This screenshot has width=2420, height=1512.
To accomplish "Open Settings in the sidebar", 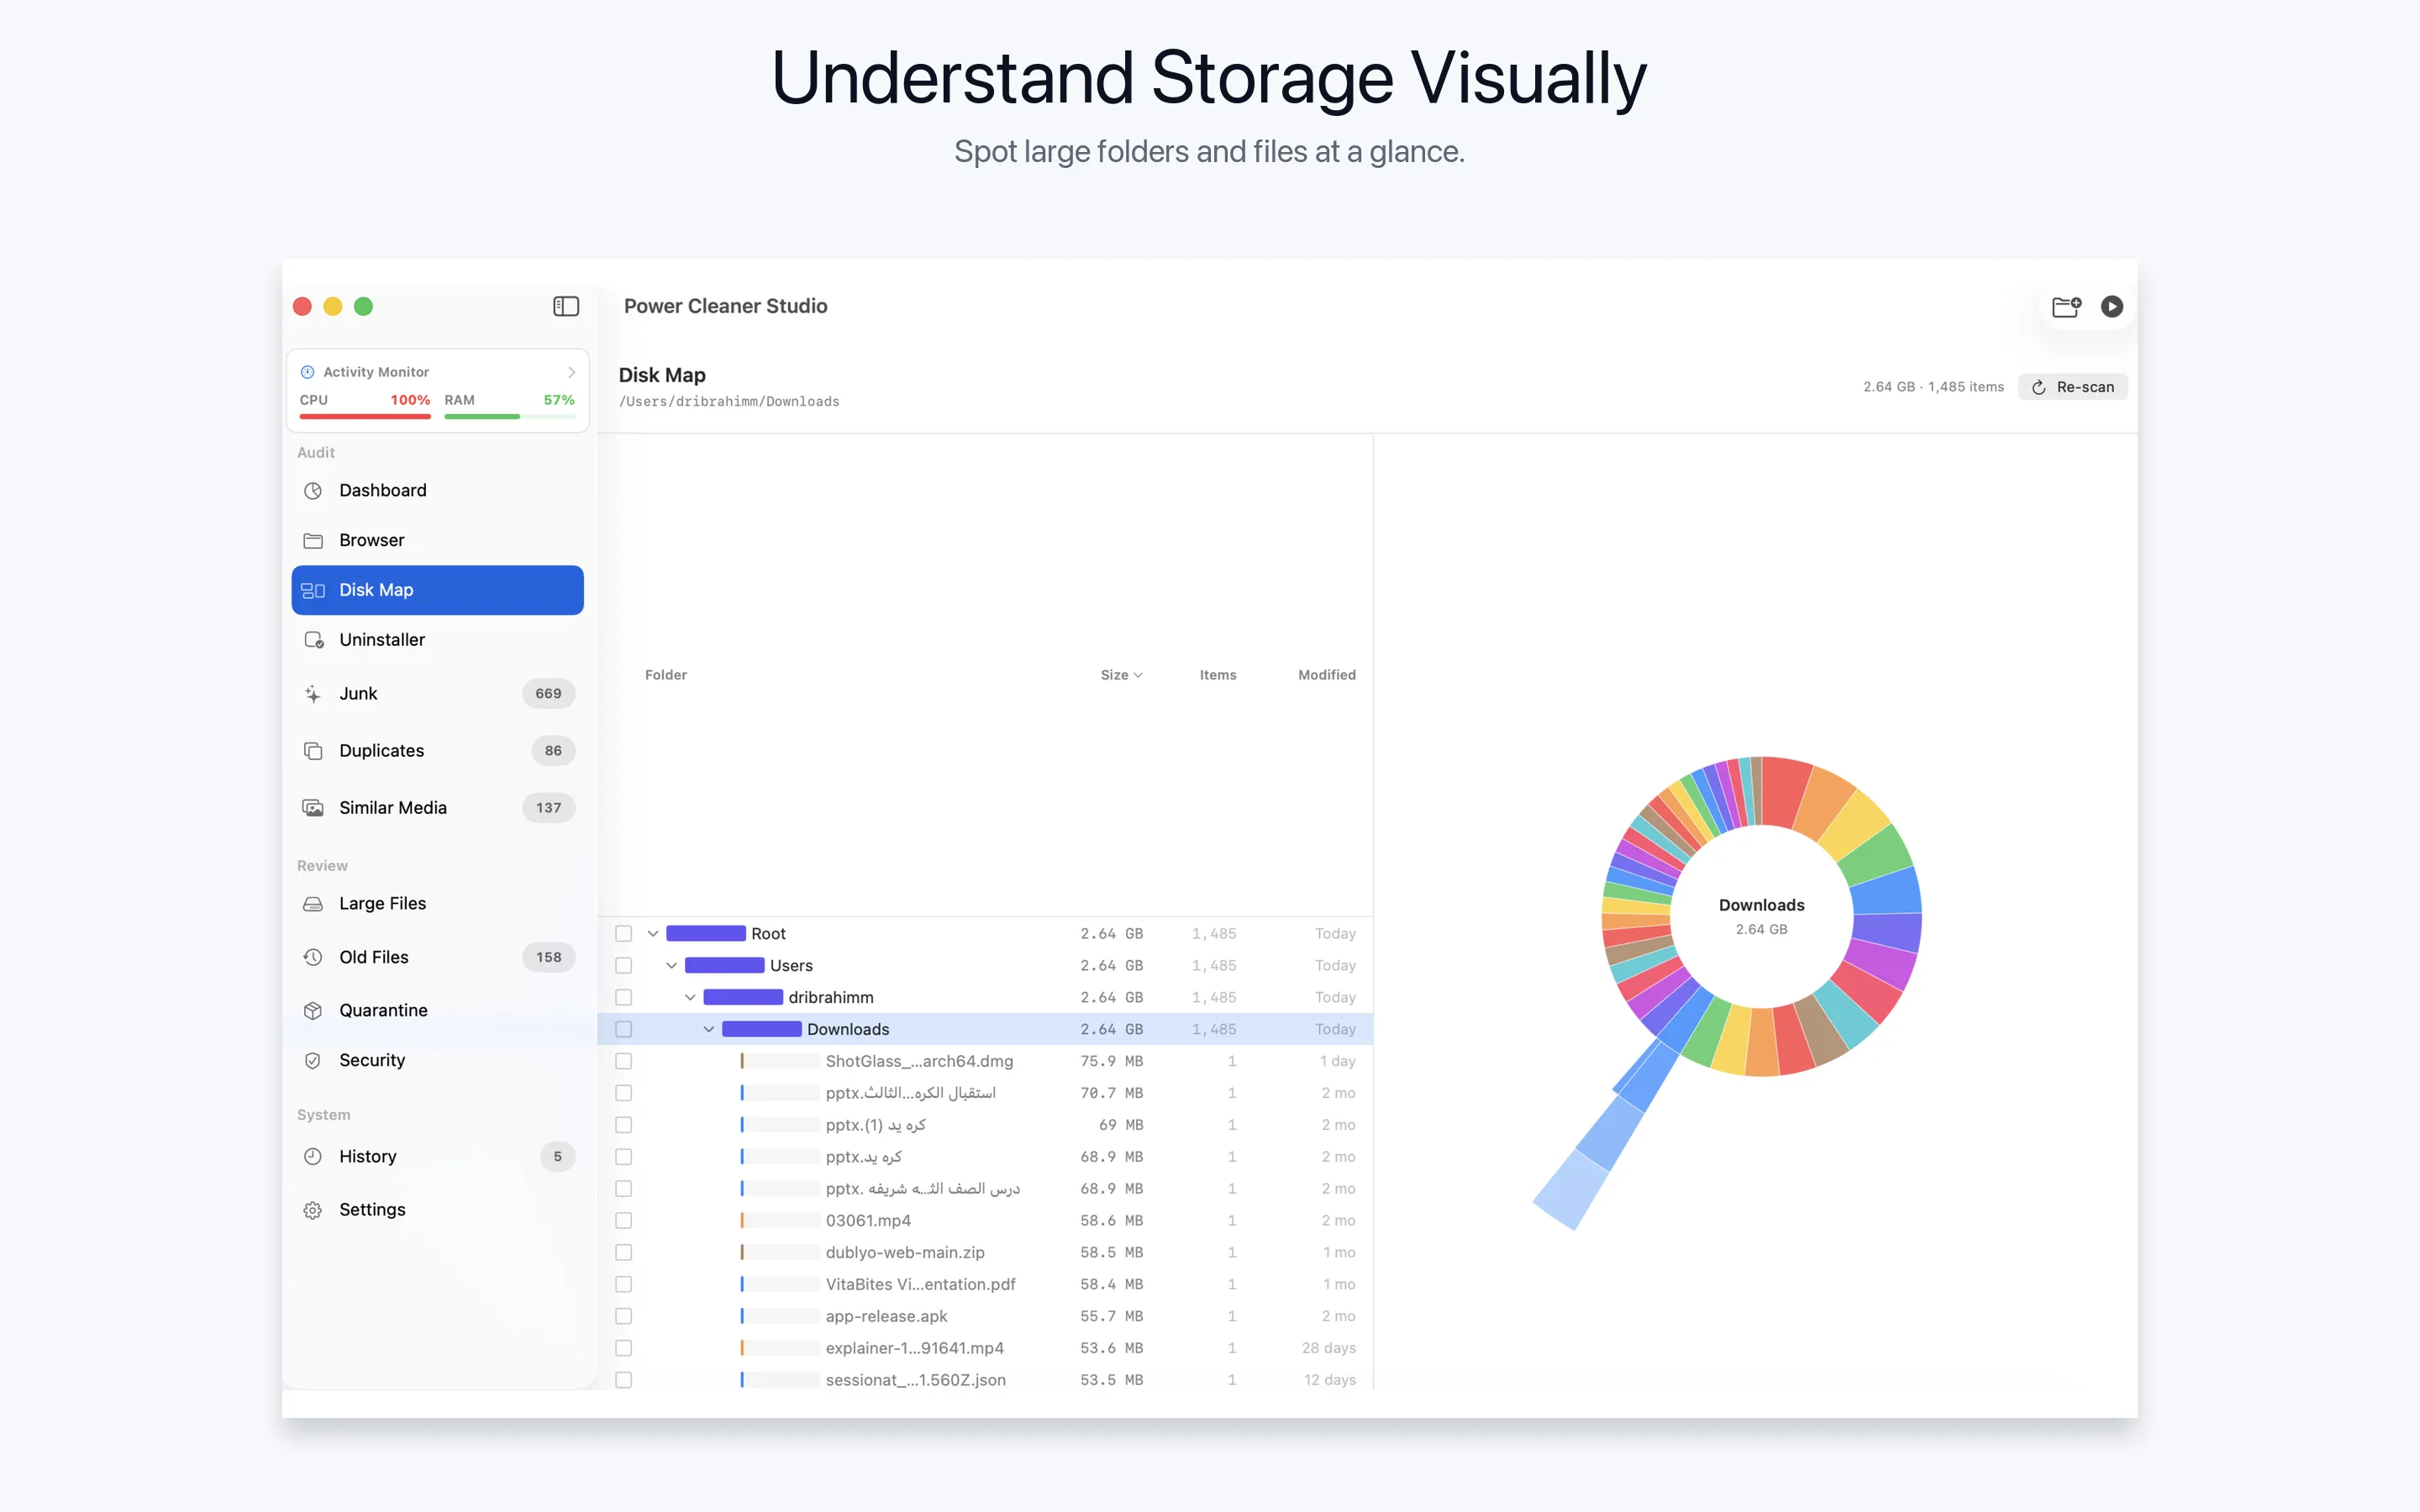I will click(x=437, y=1210).
